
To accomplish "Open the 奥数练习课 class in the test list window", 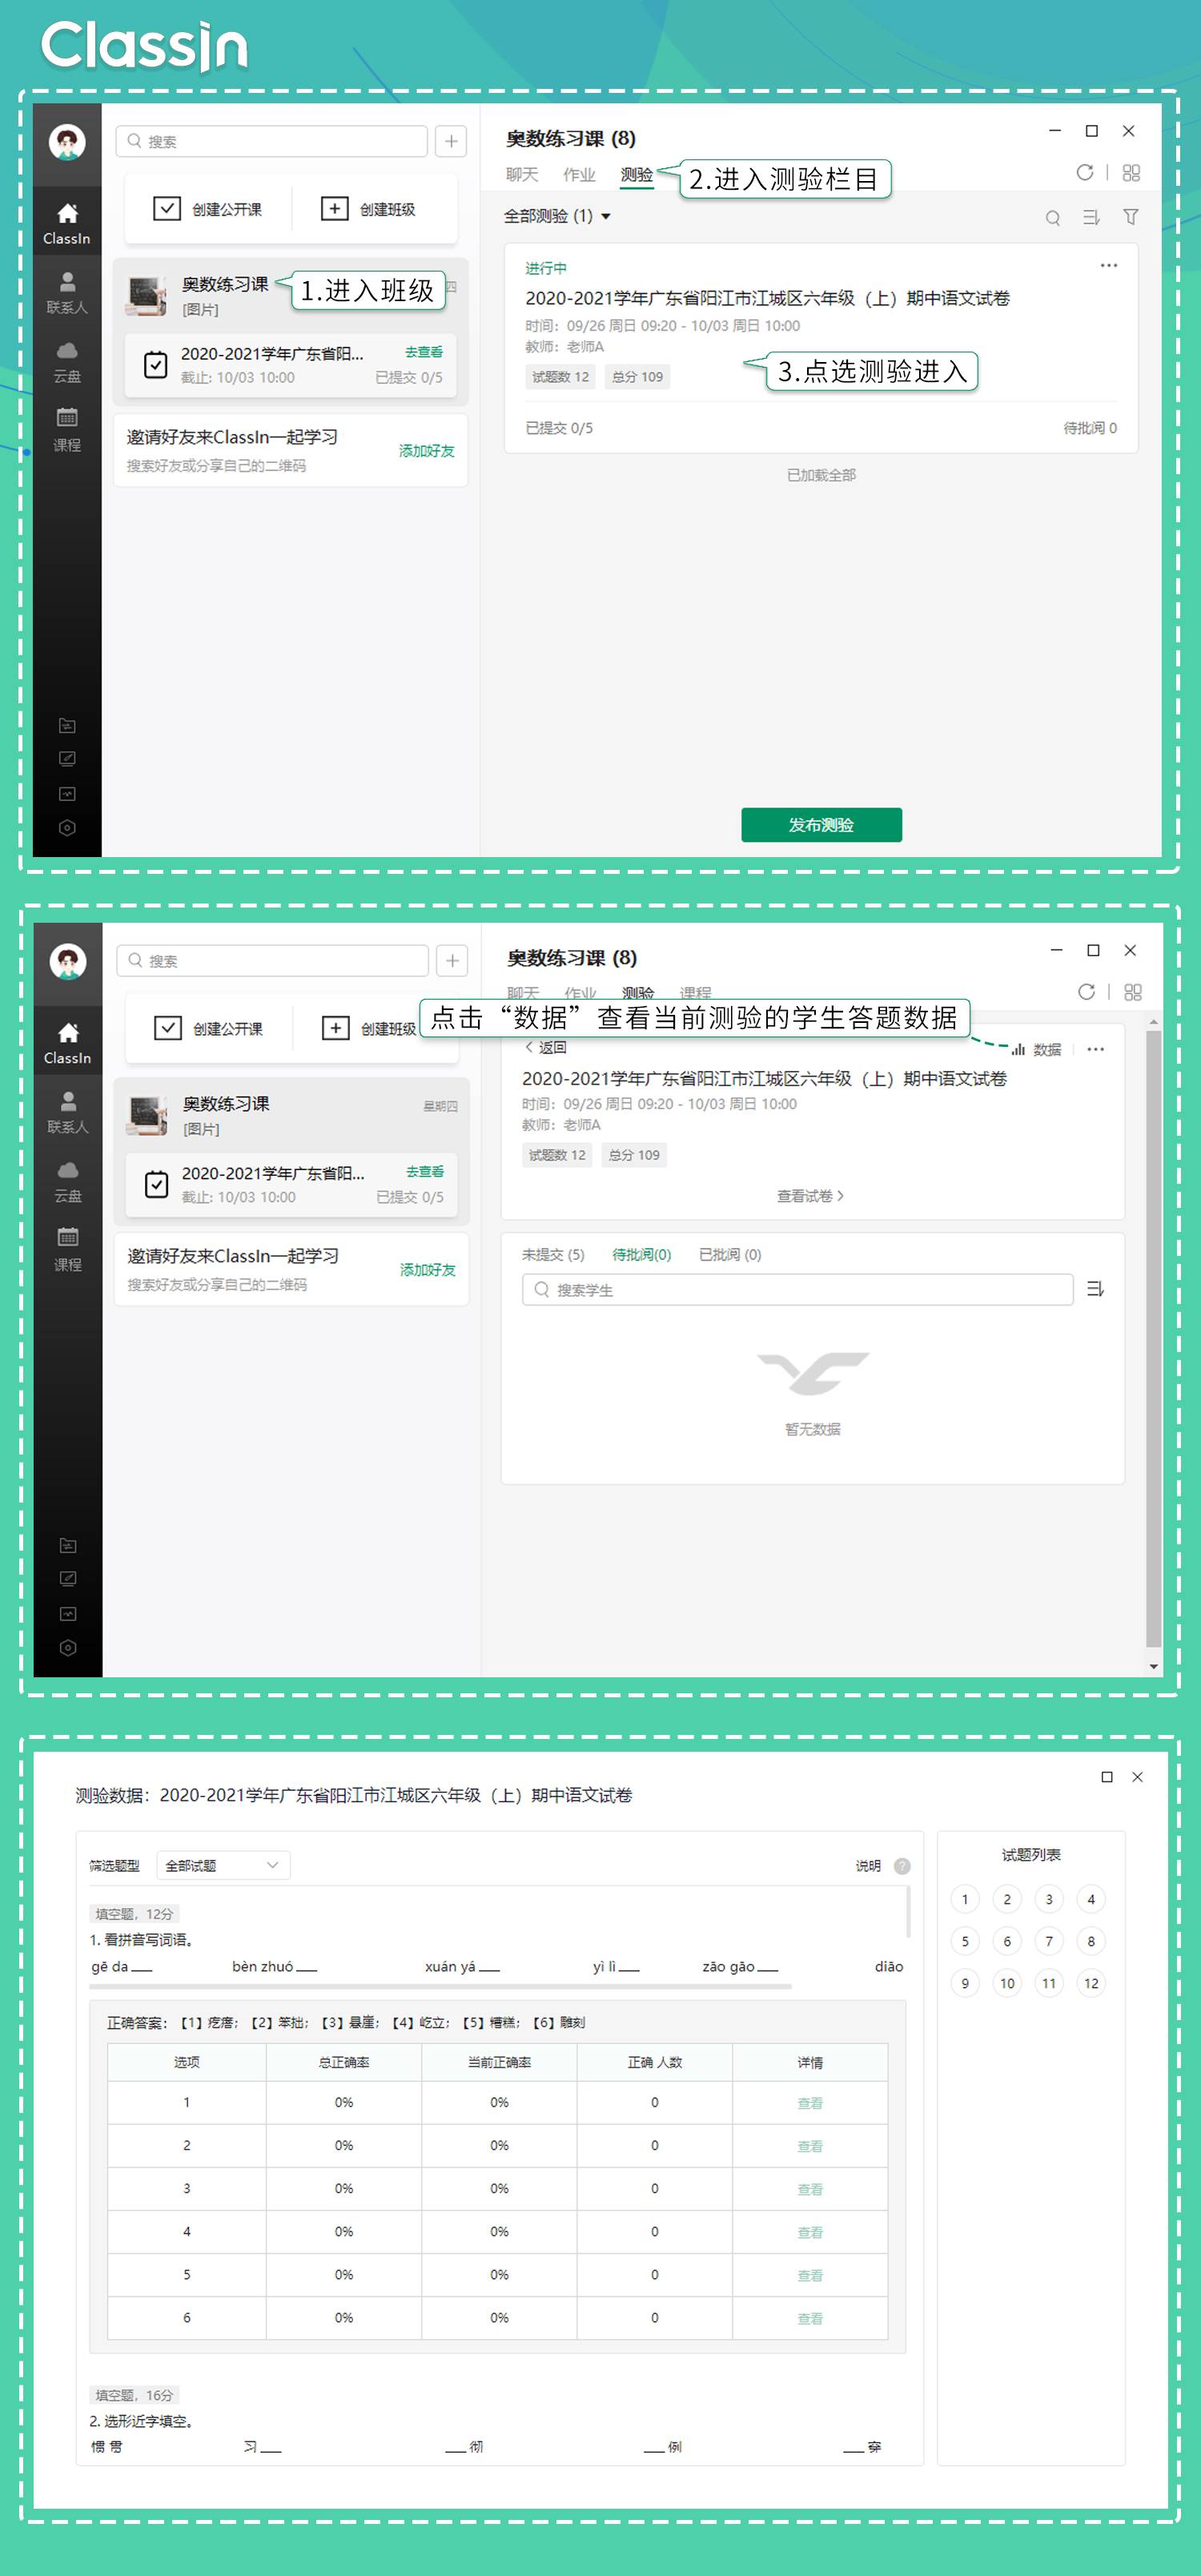I will [290, 296].
